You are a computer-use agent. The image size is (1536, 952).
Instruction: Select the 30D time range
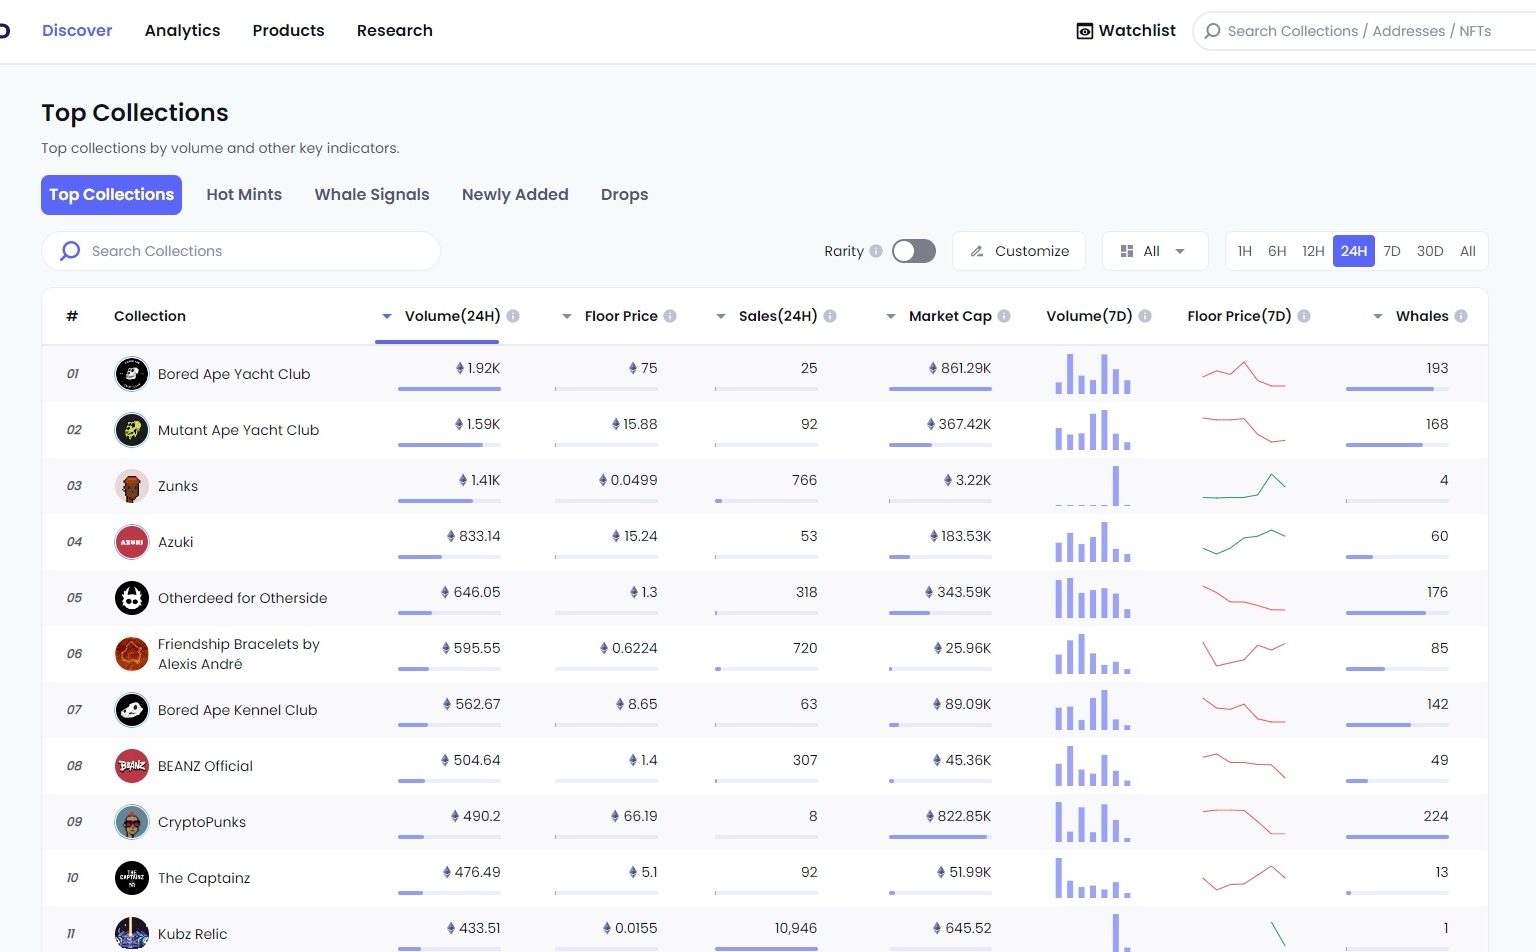click(1430, 251)
